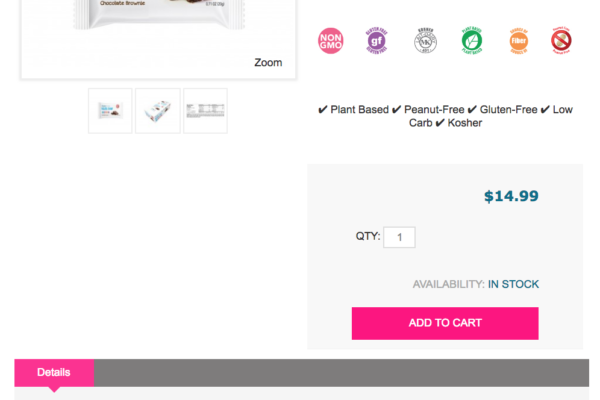Click the Zoom link on product image
This screenshot has height=400, width=600.
(x=268, y=62)
